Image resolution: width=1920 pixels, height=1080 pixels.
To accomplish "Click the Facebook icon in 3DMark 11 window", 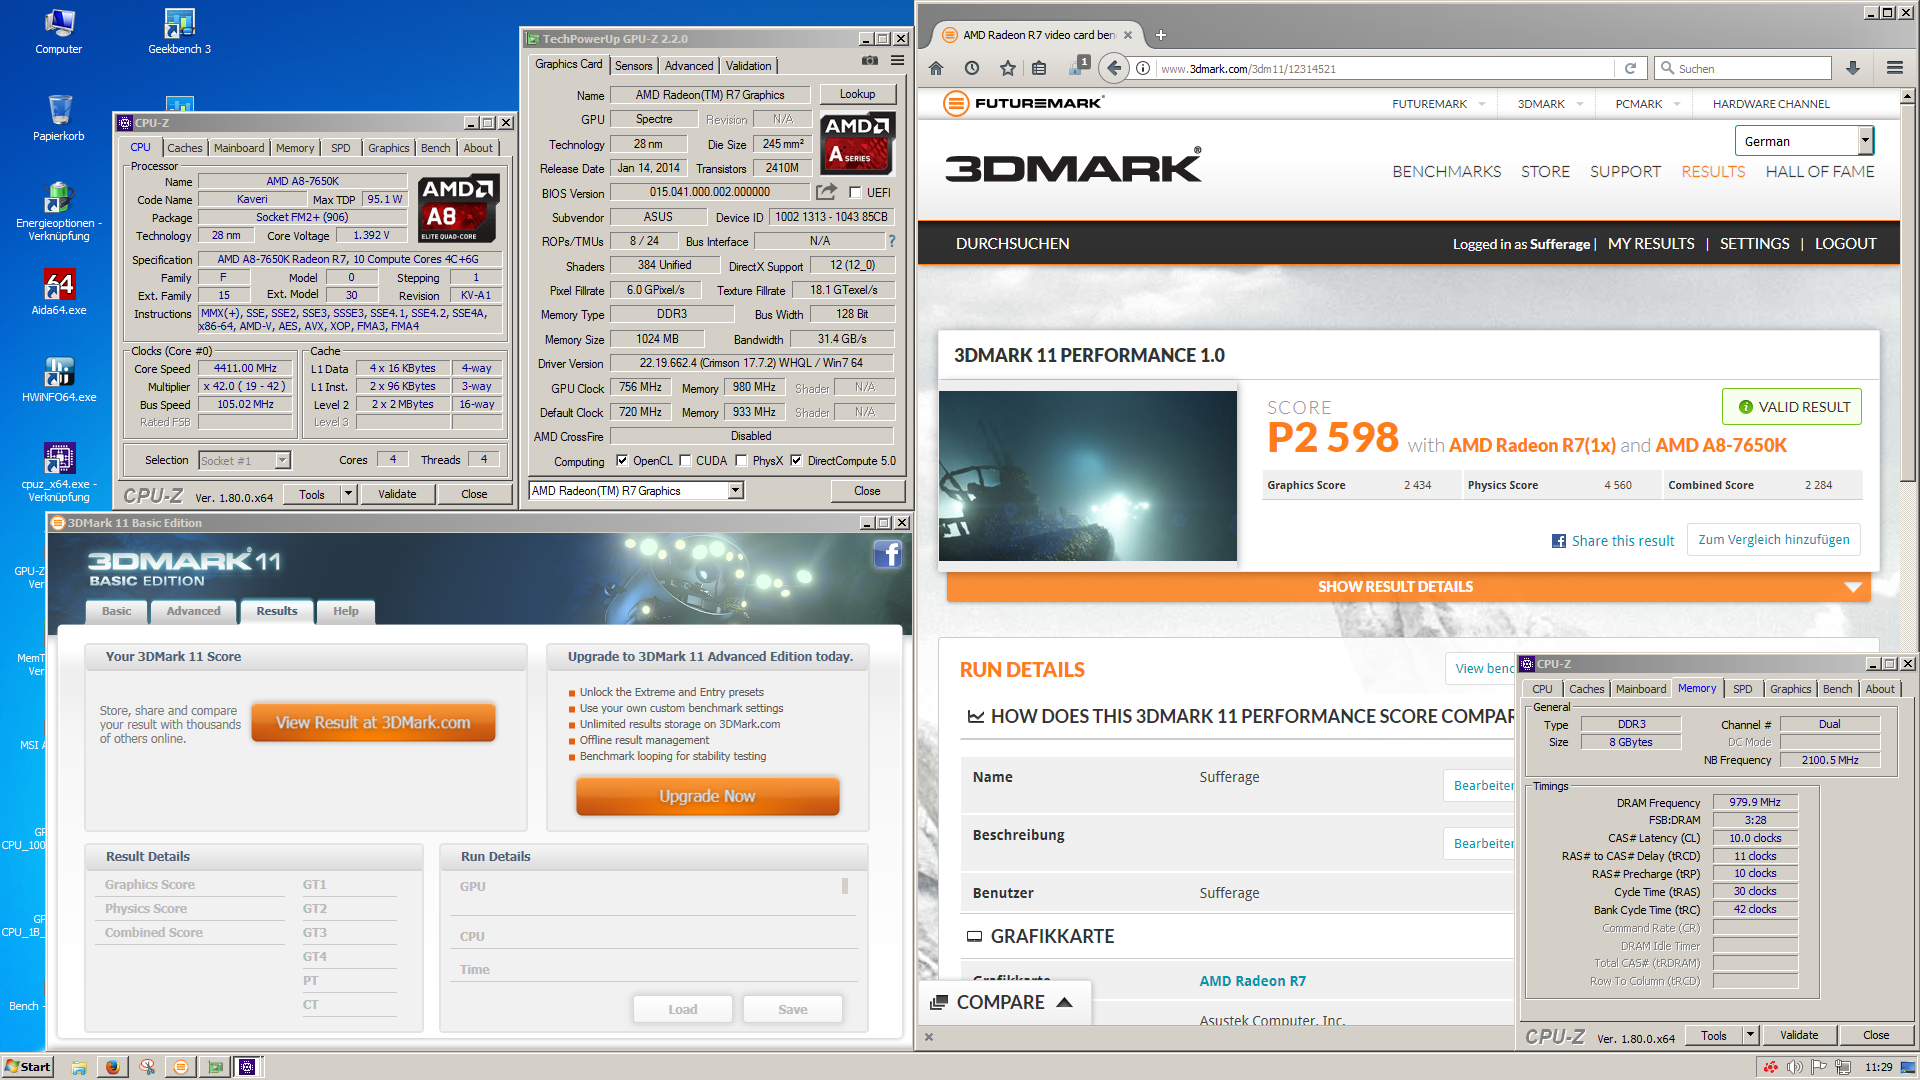I will click(x=887, y=554).
